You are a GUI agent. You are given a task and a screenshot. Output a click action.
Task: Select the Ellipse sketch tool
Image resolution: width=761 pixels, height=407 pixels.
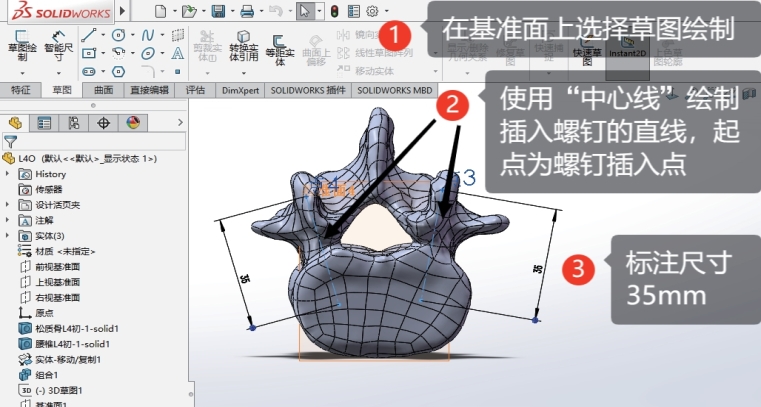point(148,53)
